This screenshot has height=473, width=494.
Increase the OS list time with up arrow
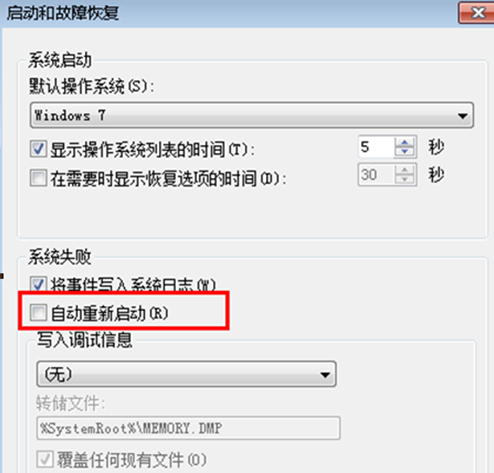point(405,142)
